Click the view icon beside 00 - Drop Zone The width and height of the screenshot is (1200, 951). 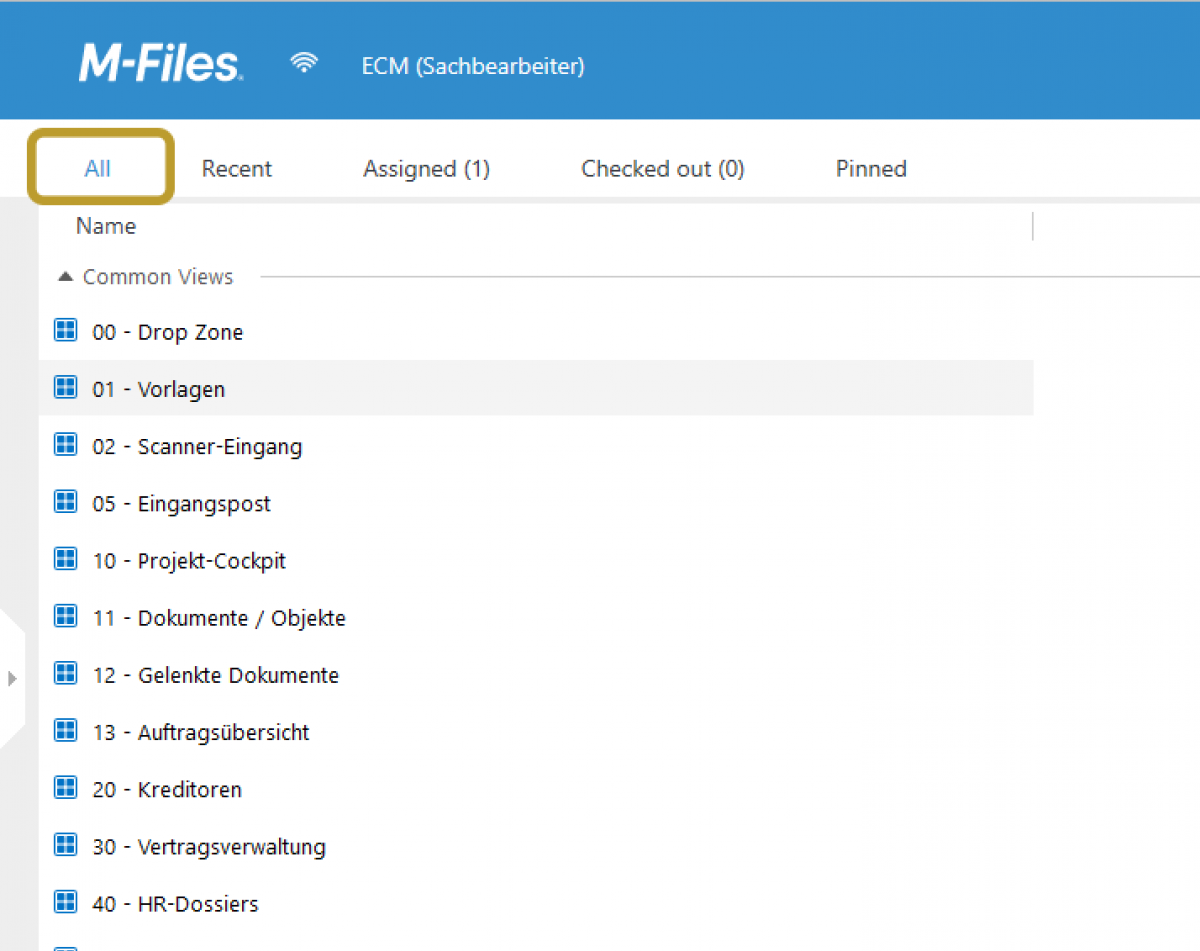pyautogui.click(x=65, y=331)
